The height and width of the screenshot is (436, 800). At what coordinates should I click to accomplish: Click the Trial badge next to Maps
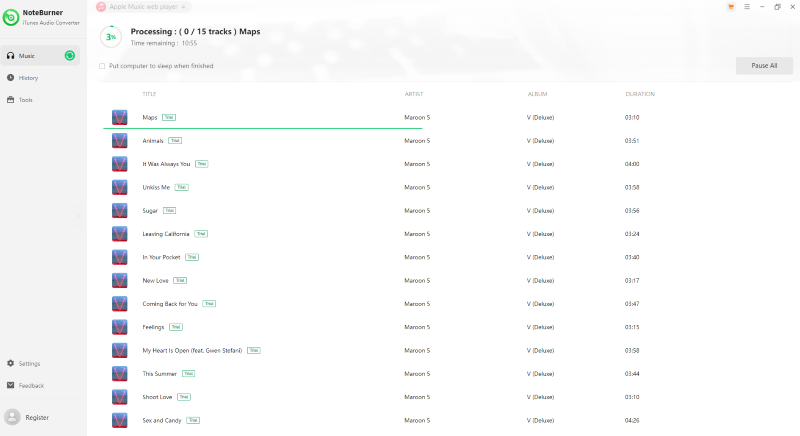point(169,117)
